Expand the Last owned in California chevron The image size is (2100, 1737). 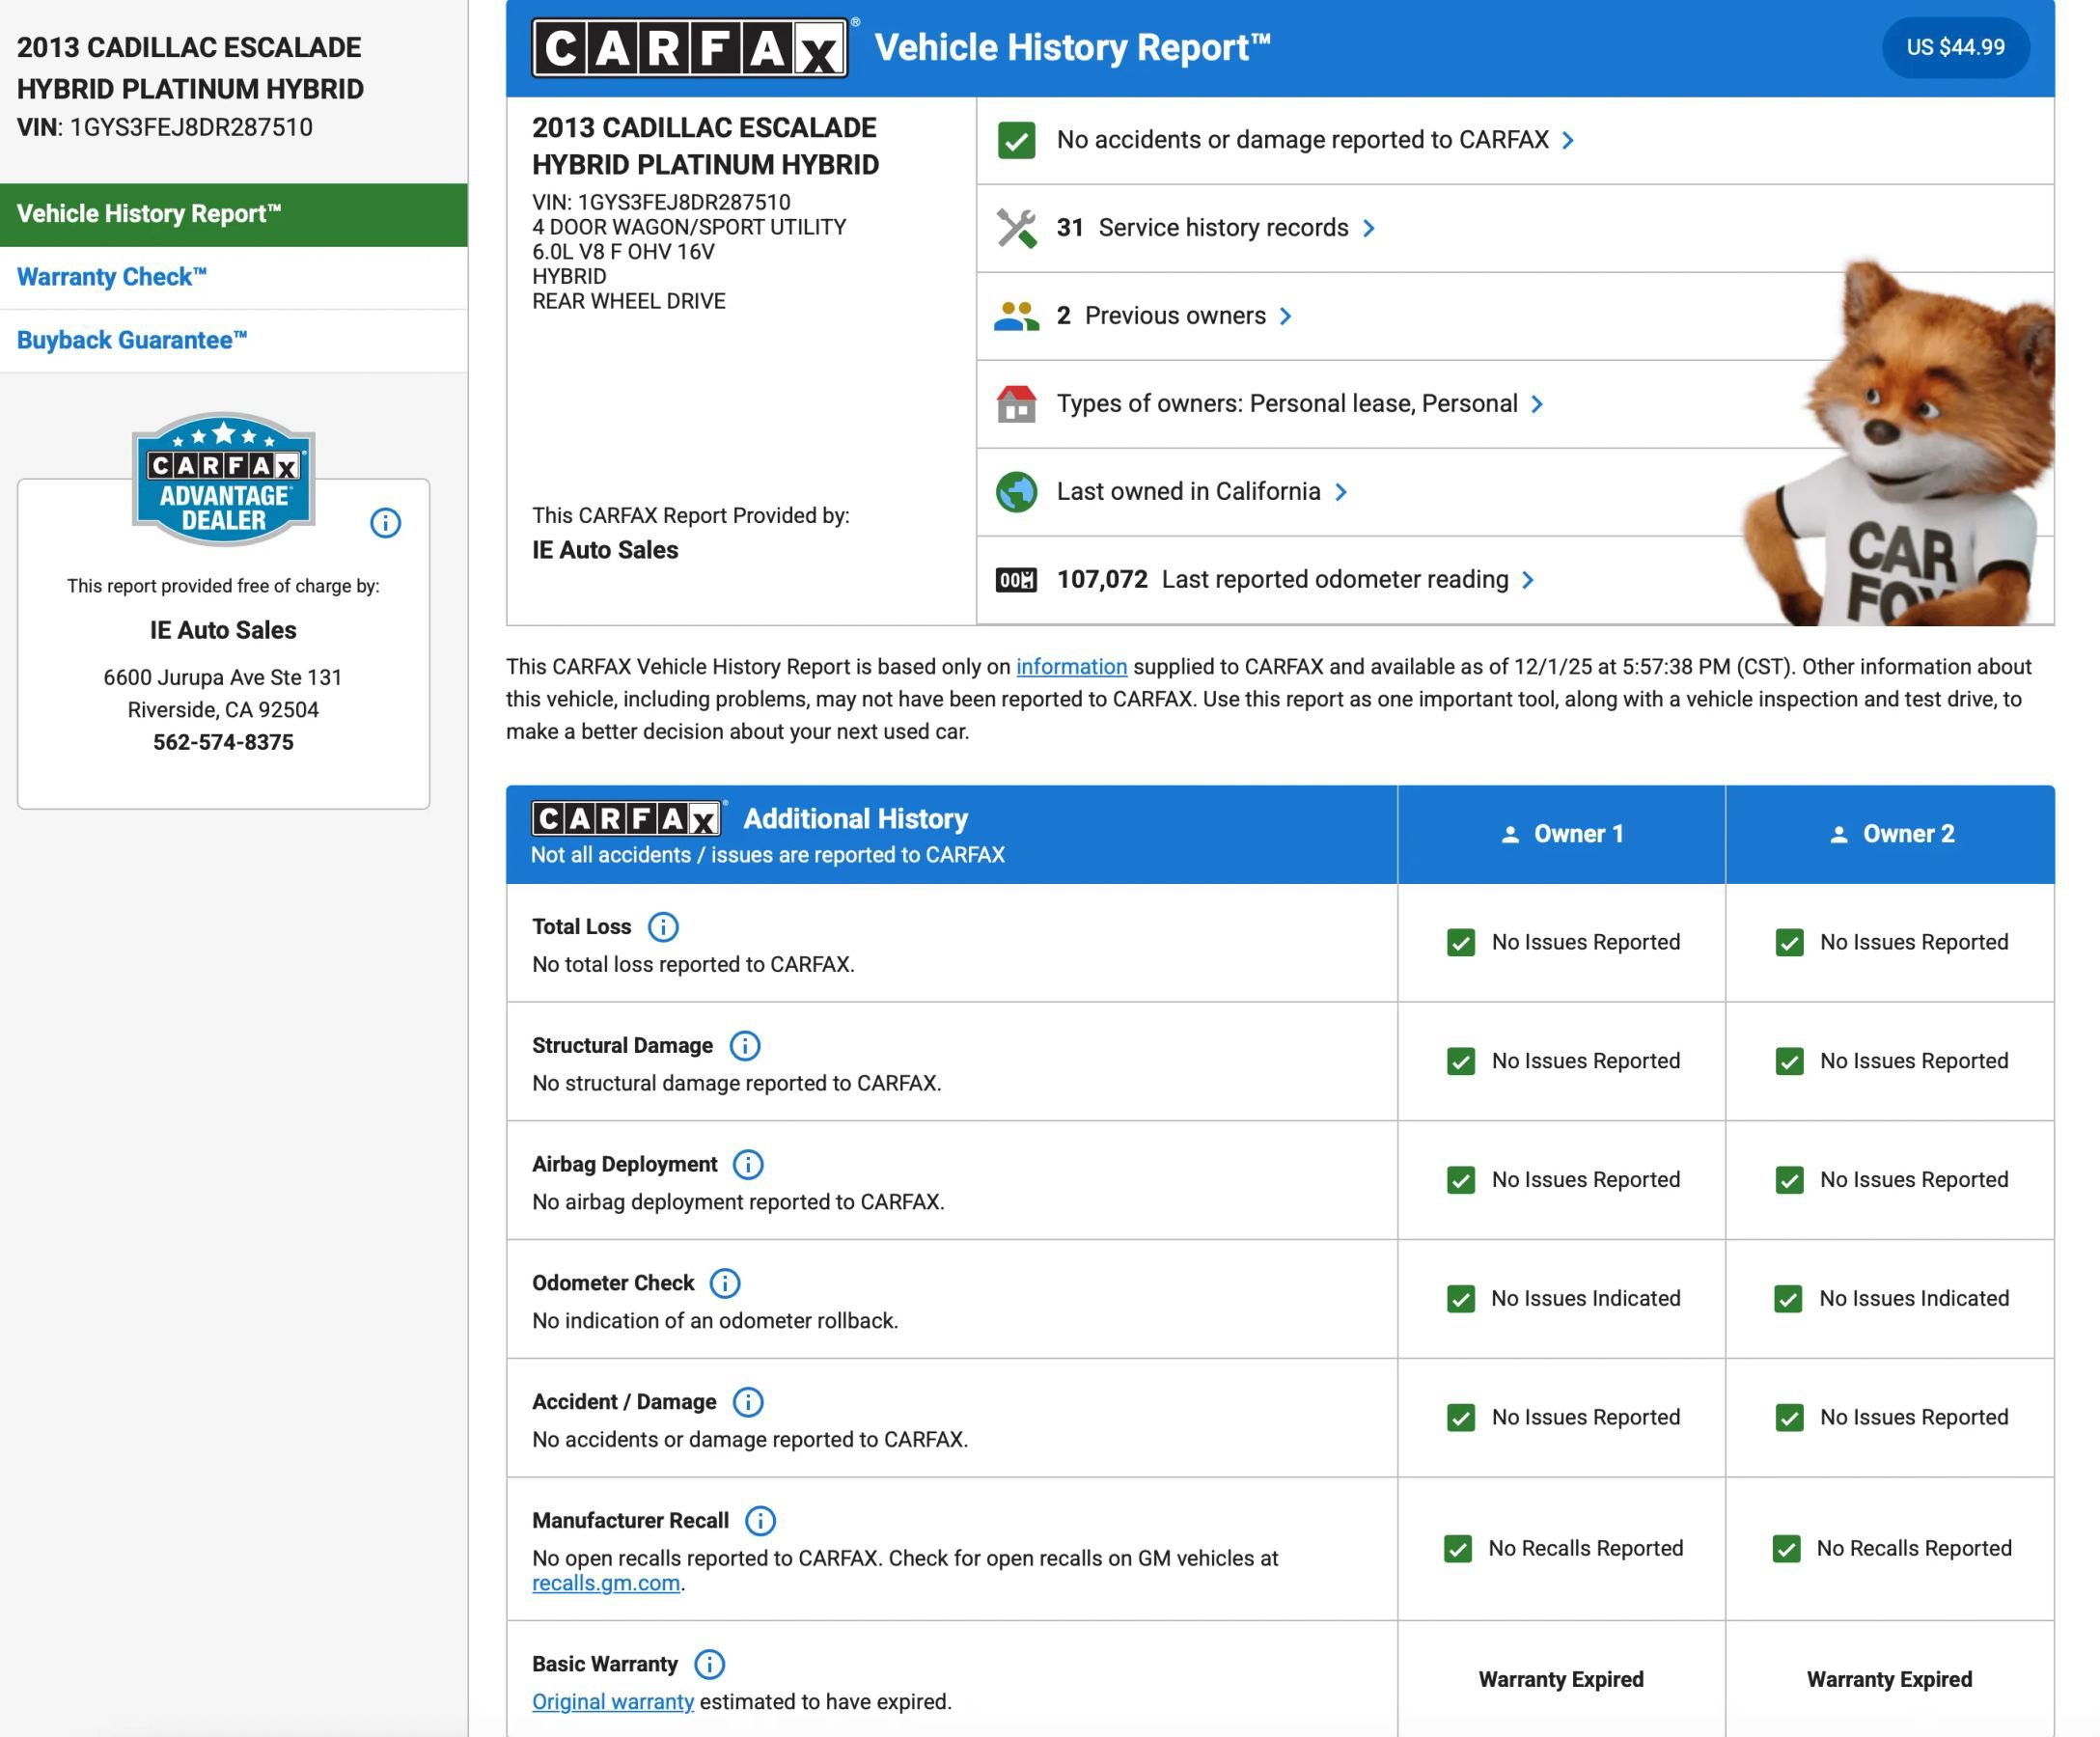coord(1341,492)
